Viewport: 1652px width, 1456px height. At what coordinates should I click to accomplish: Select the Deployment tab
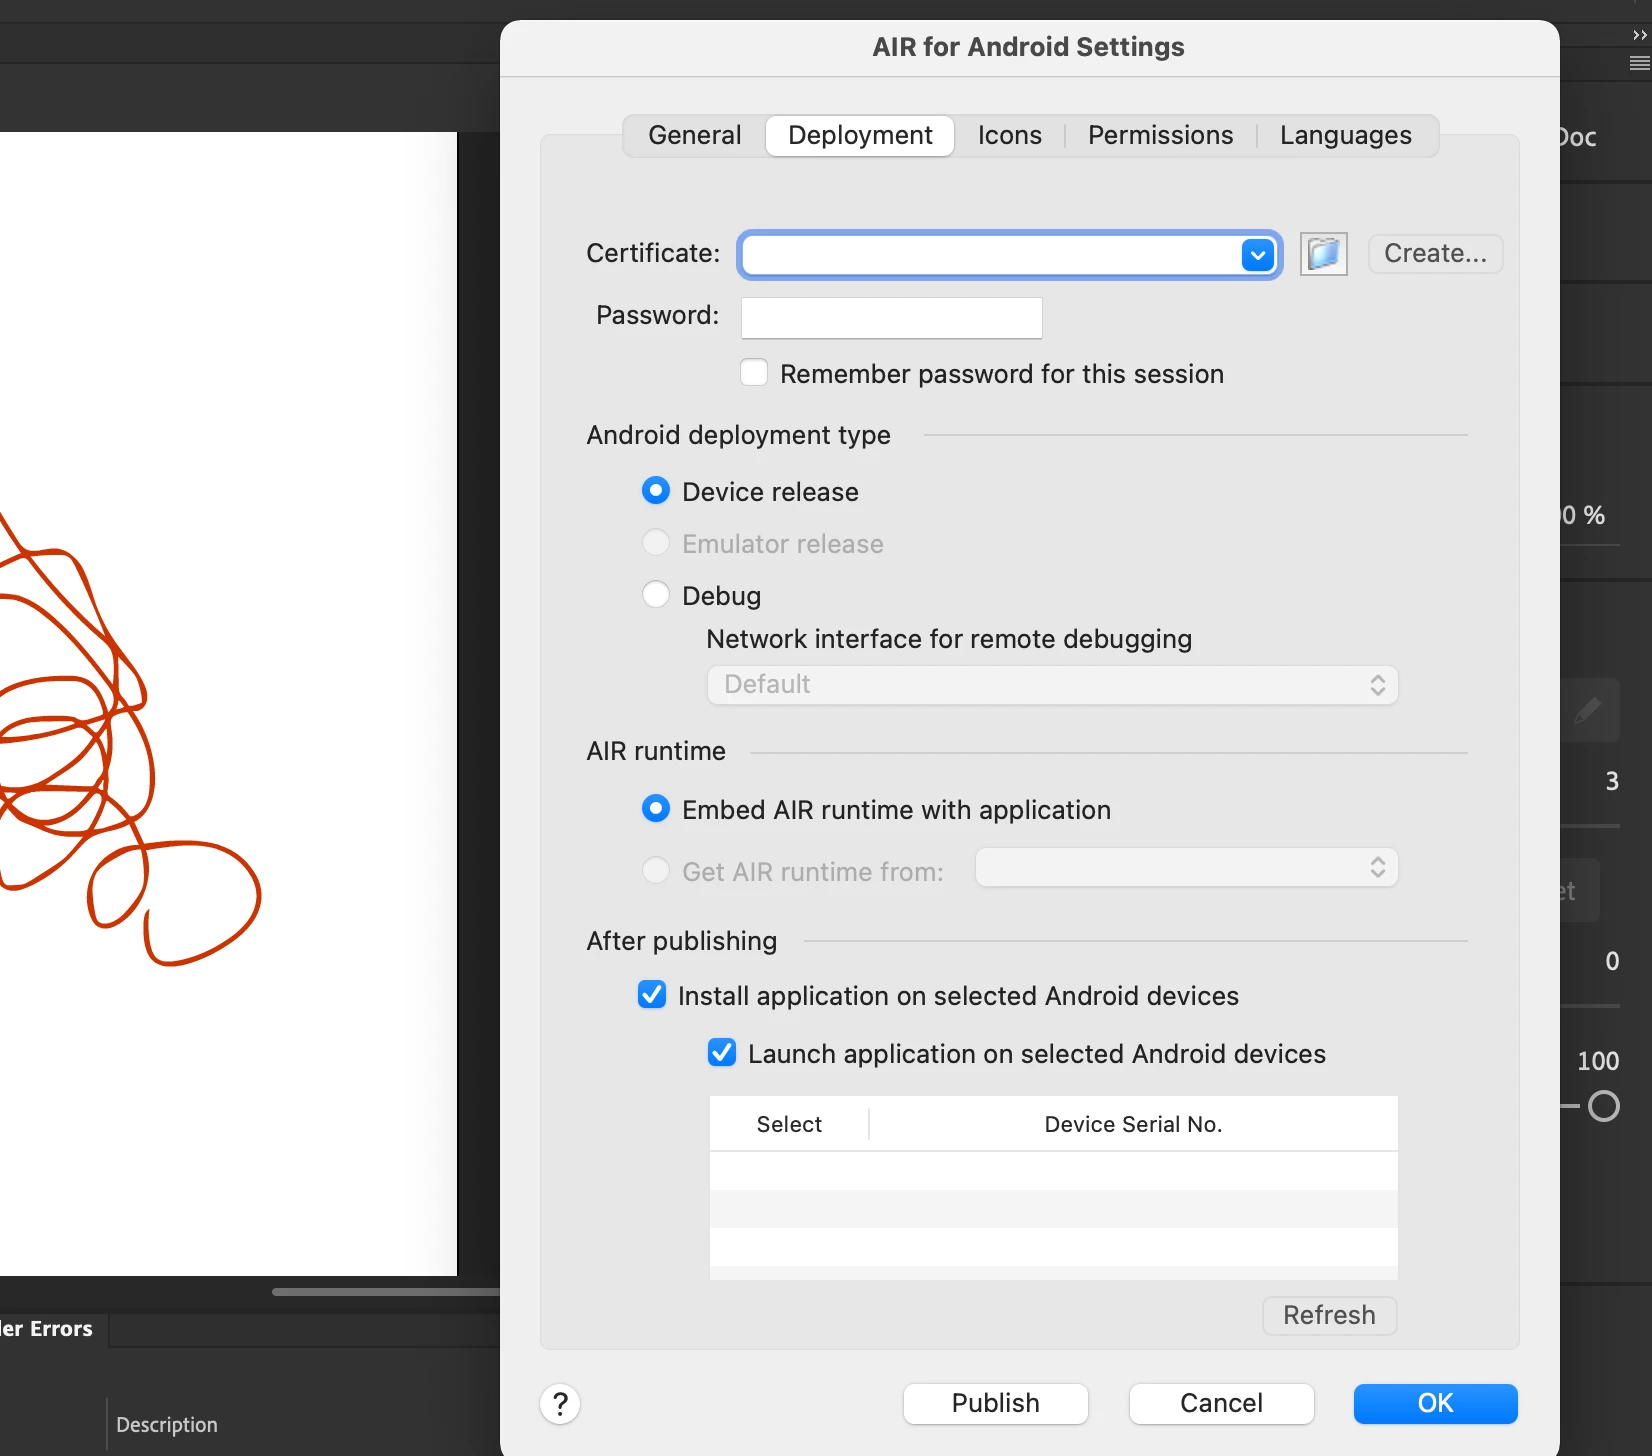860,135
